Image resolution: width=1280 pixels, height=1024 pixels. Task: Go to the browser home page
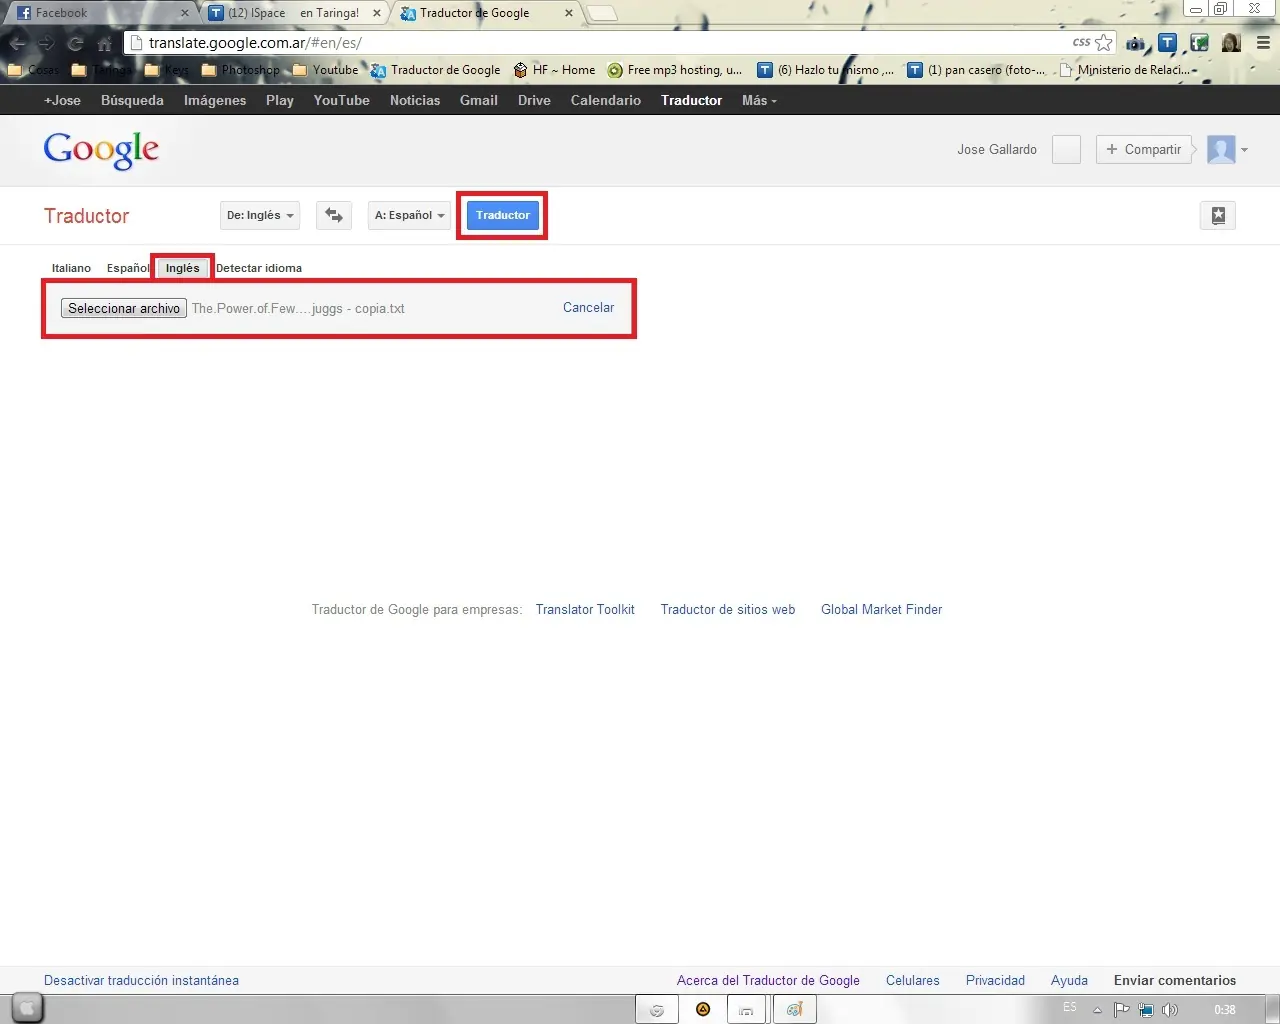pos(104,43)
